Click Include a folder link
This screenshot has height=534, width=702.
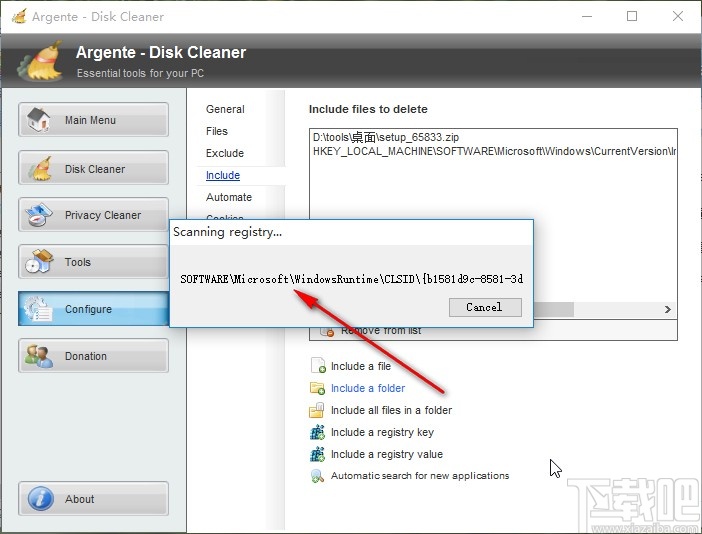coord(368,388)
